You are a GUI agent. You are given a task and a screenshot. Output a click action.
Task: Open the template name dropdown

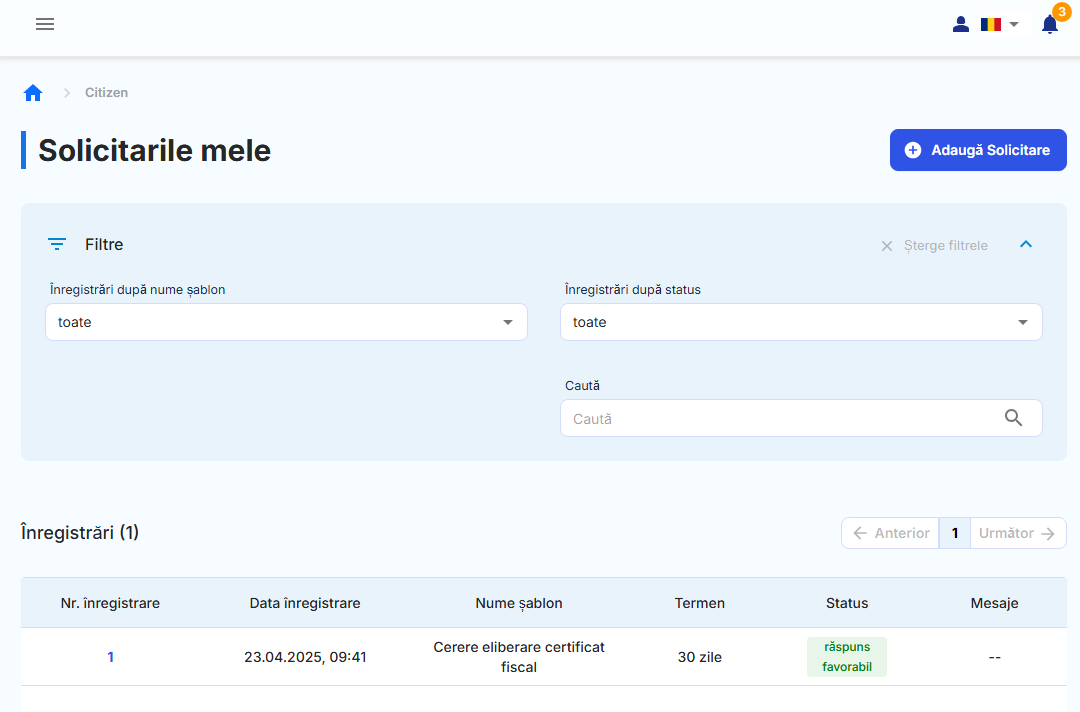286,322
